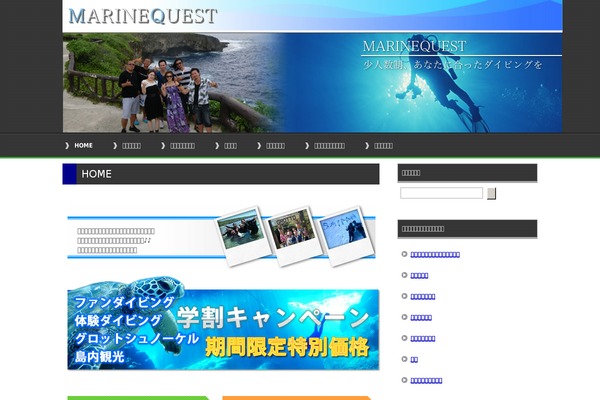600x400 pixels.
Task: Open the sand-writing polaroid photo
Action: pyautogui.click(x=345, y=236)
